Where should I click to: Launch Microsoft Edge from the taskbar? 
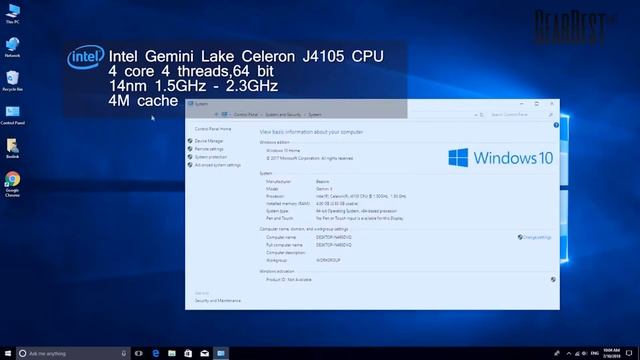tap(156, 353)
